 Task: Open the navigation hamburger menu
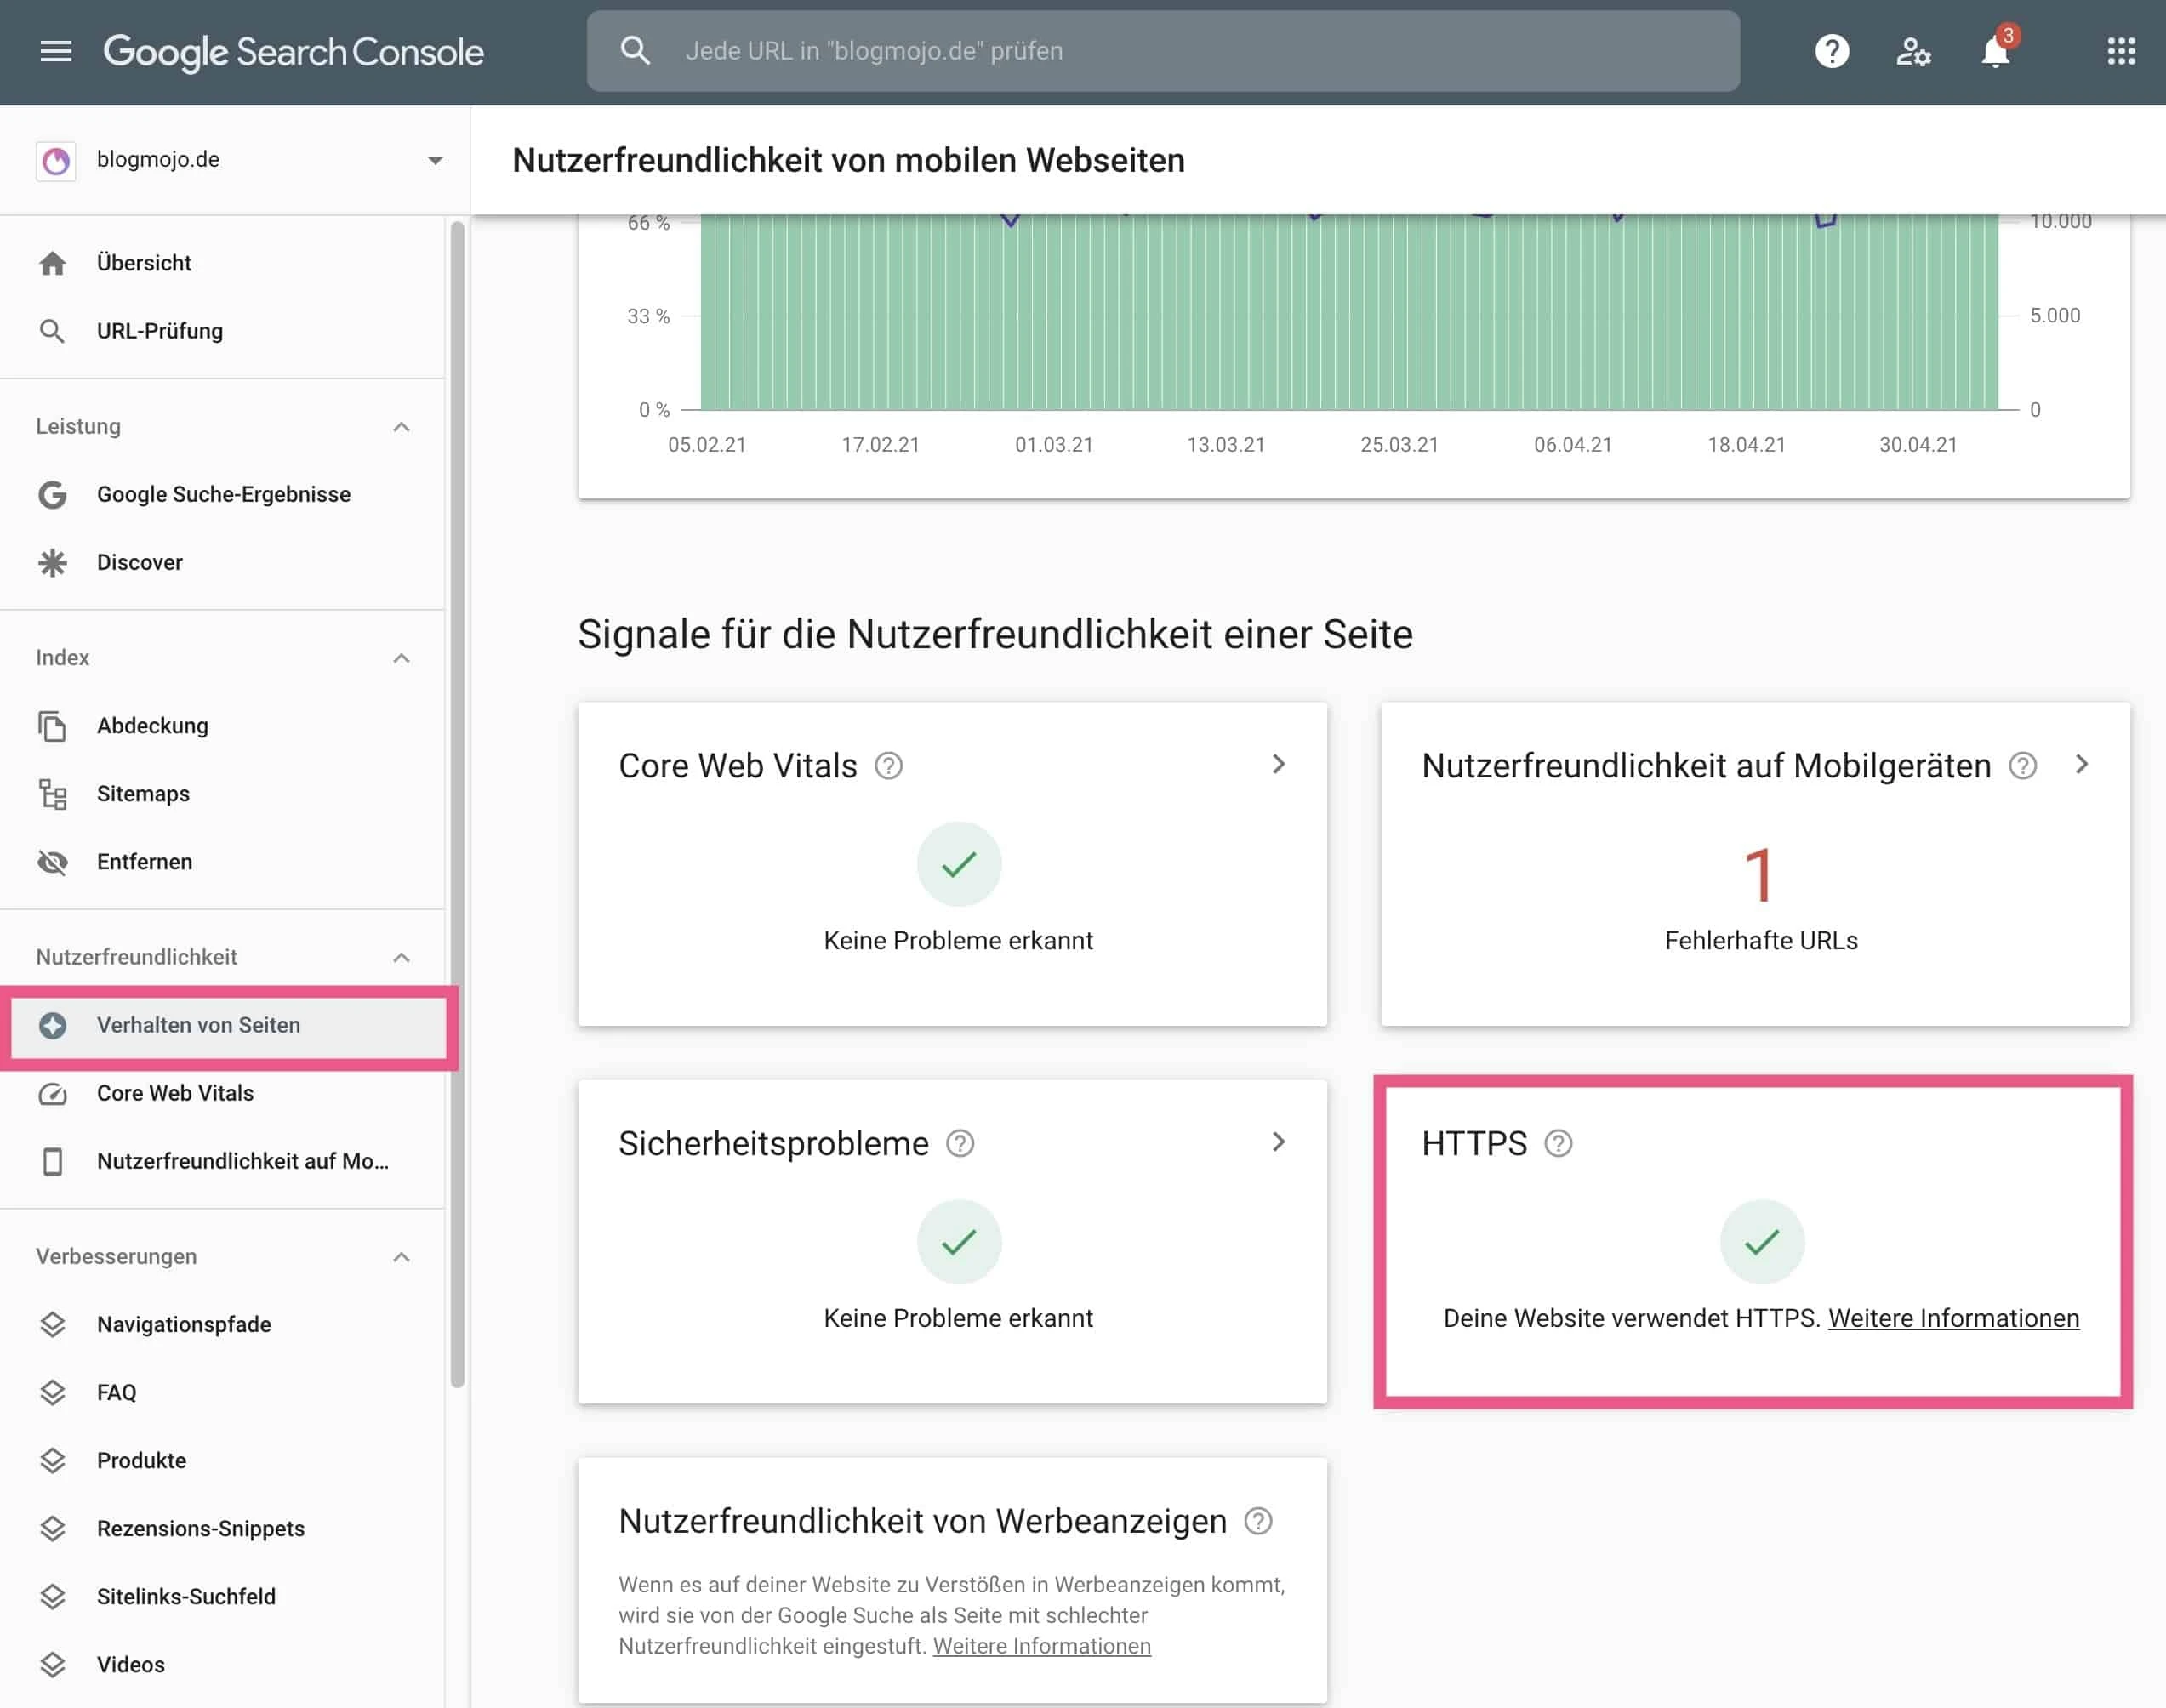[56, 51]
